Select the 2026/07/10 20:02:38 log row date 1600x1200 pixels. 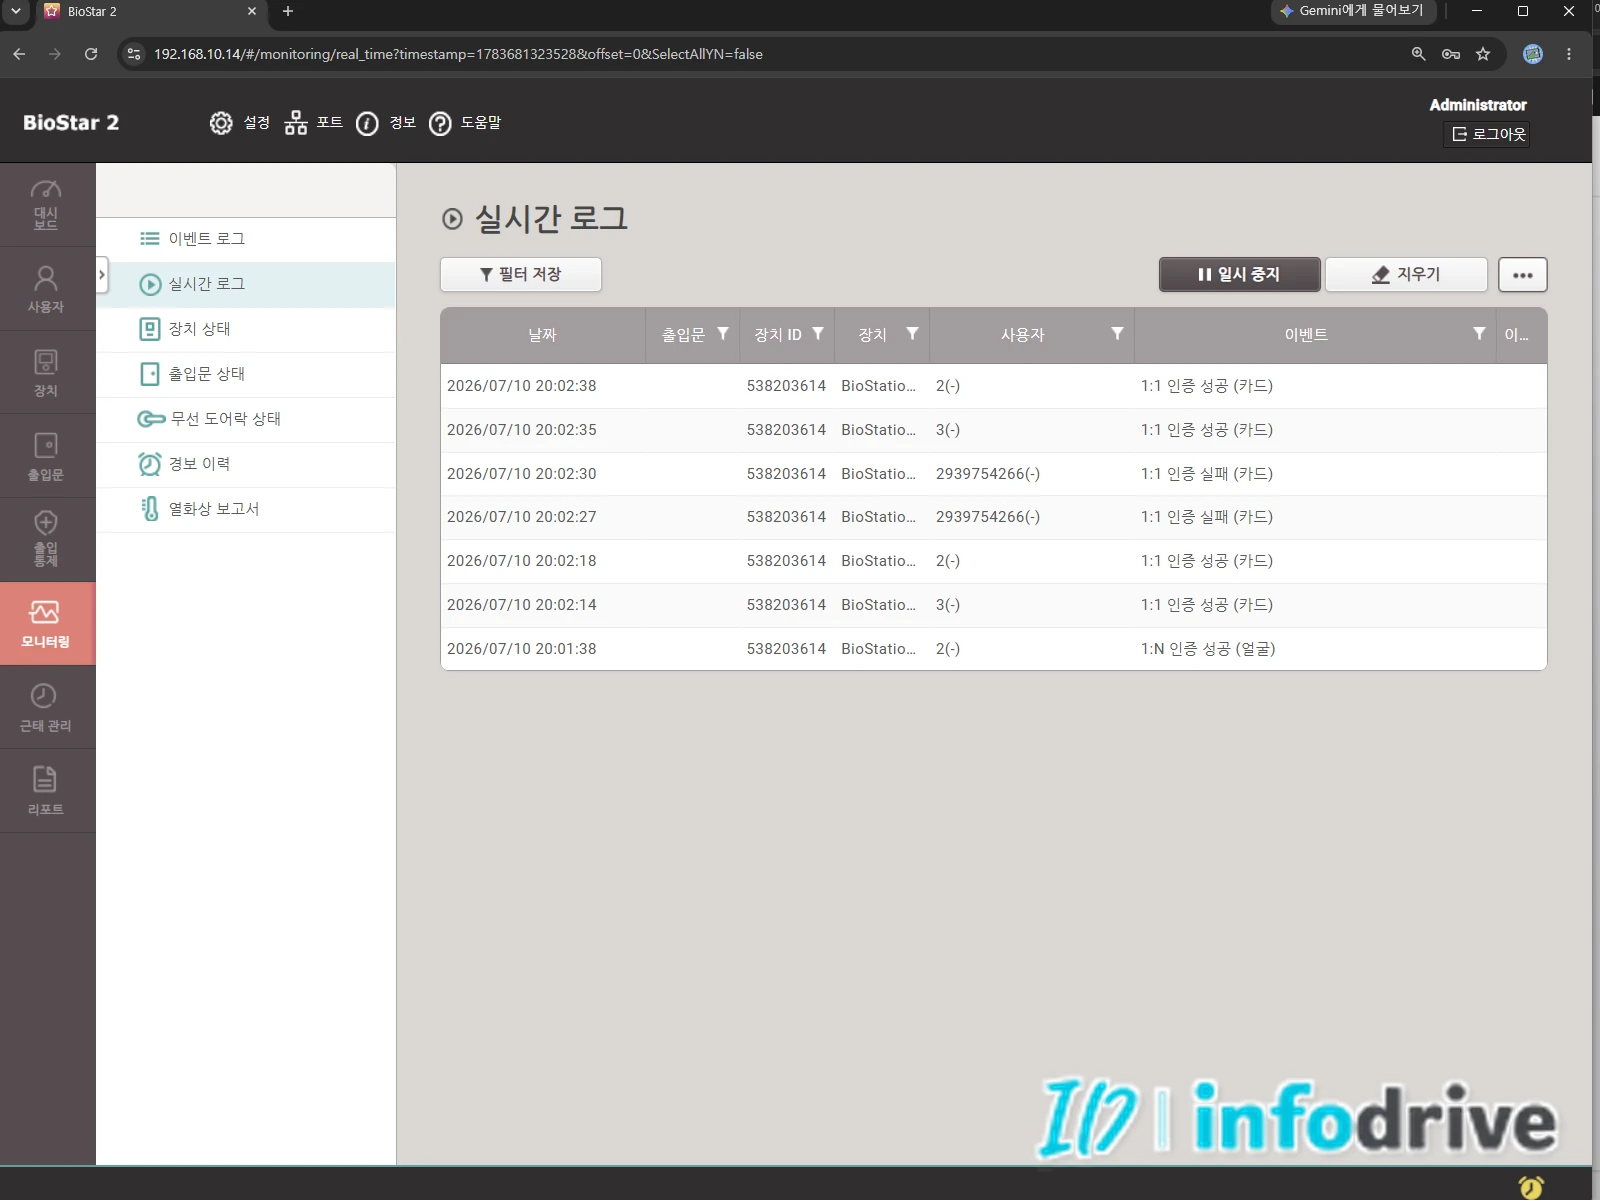pos(522,386)
